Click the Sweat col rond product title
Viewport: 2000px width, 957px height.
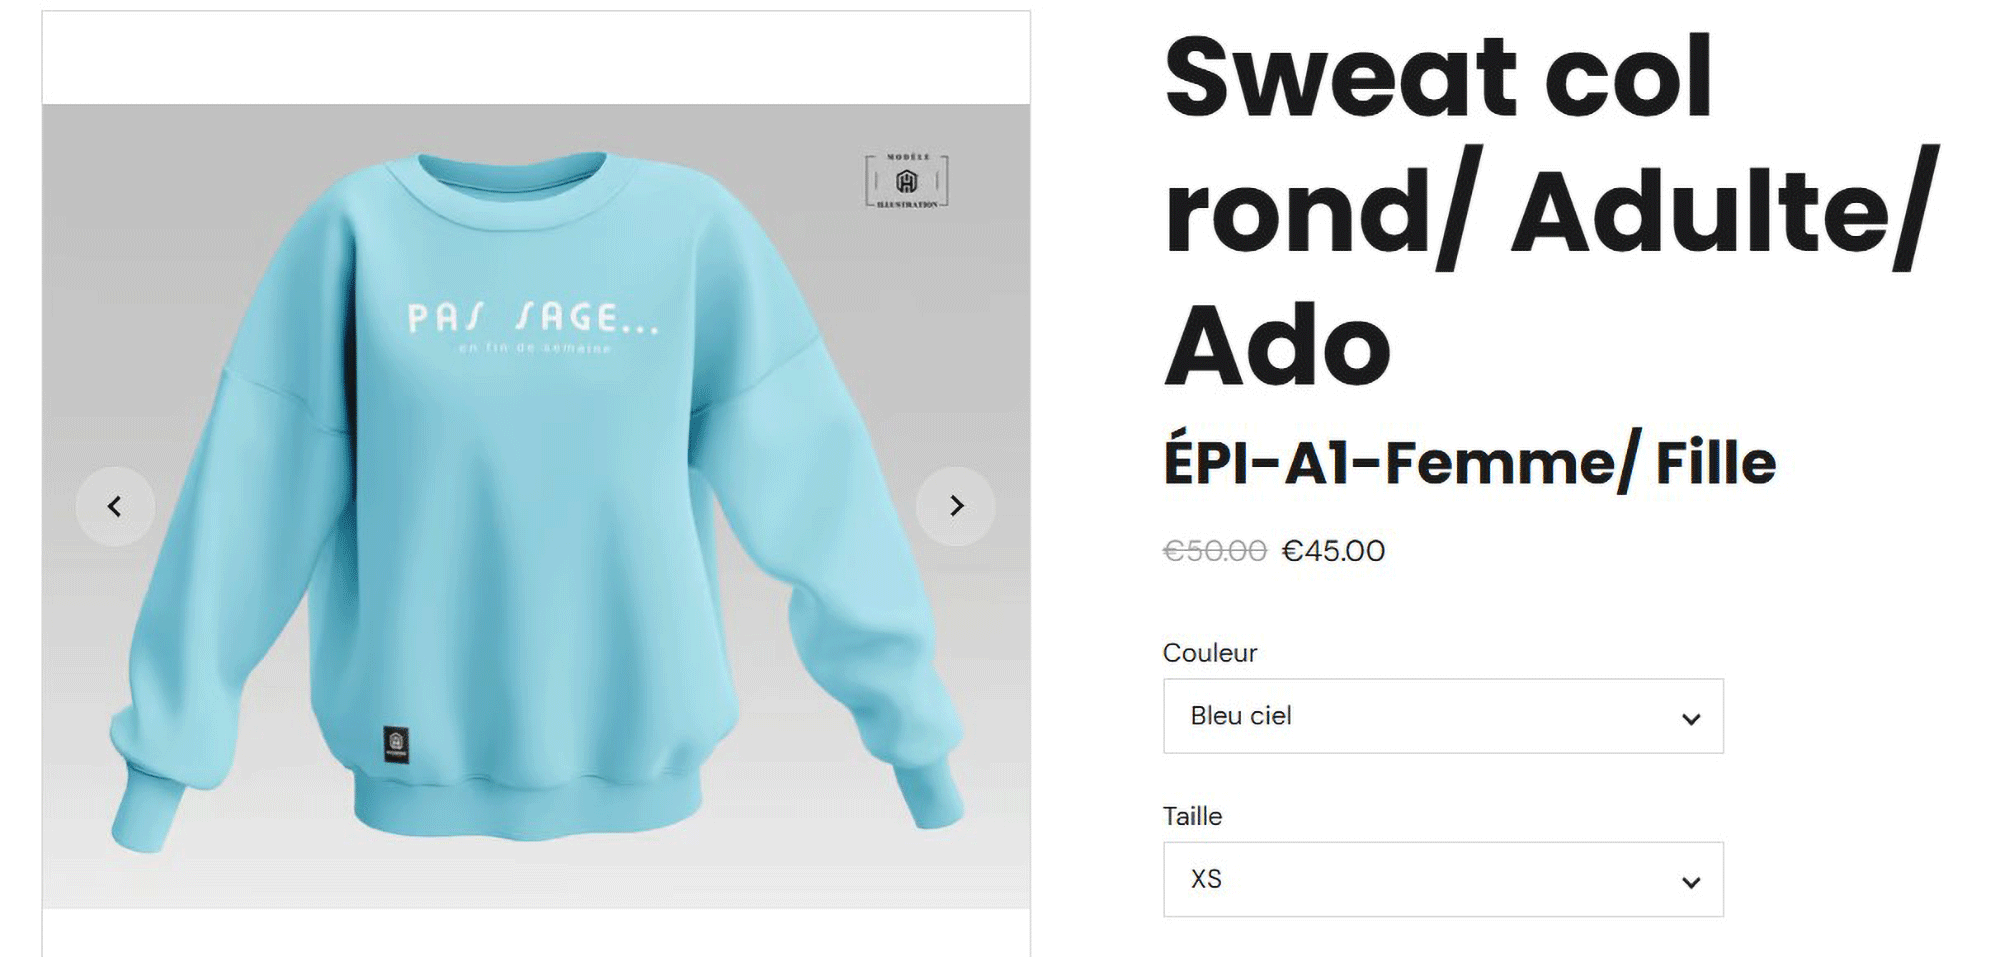point(1550,211)
